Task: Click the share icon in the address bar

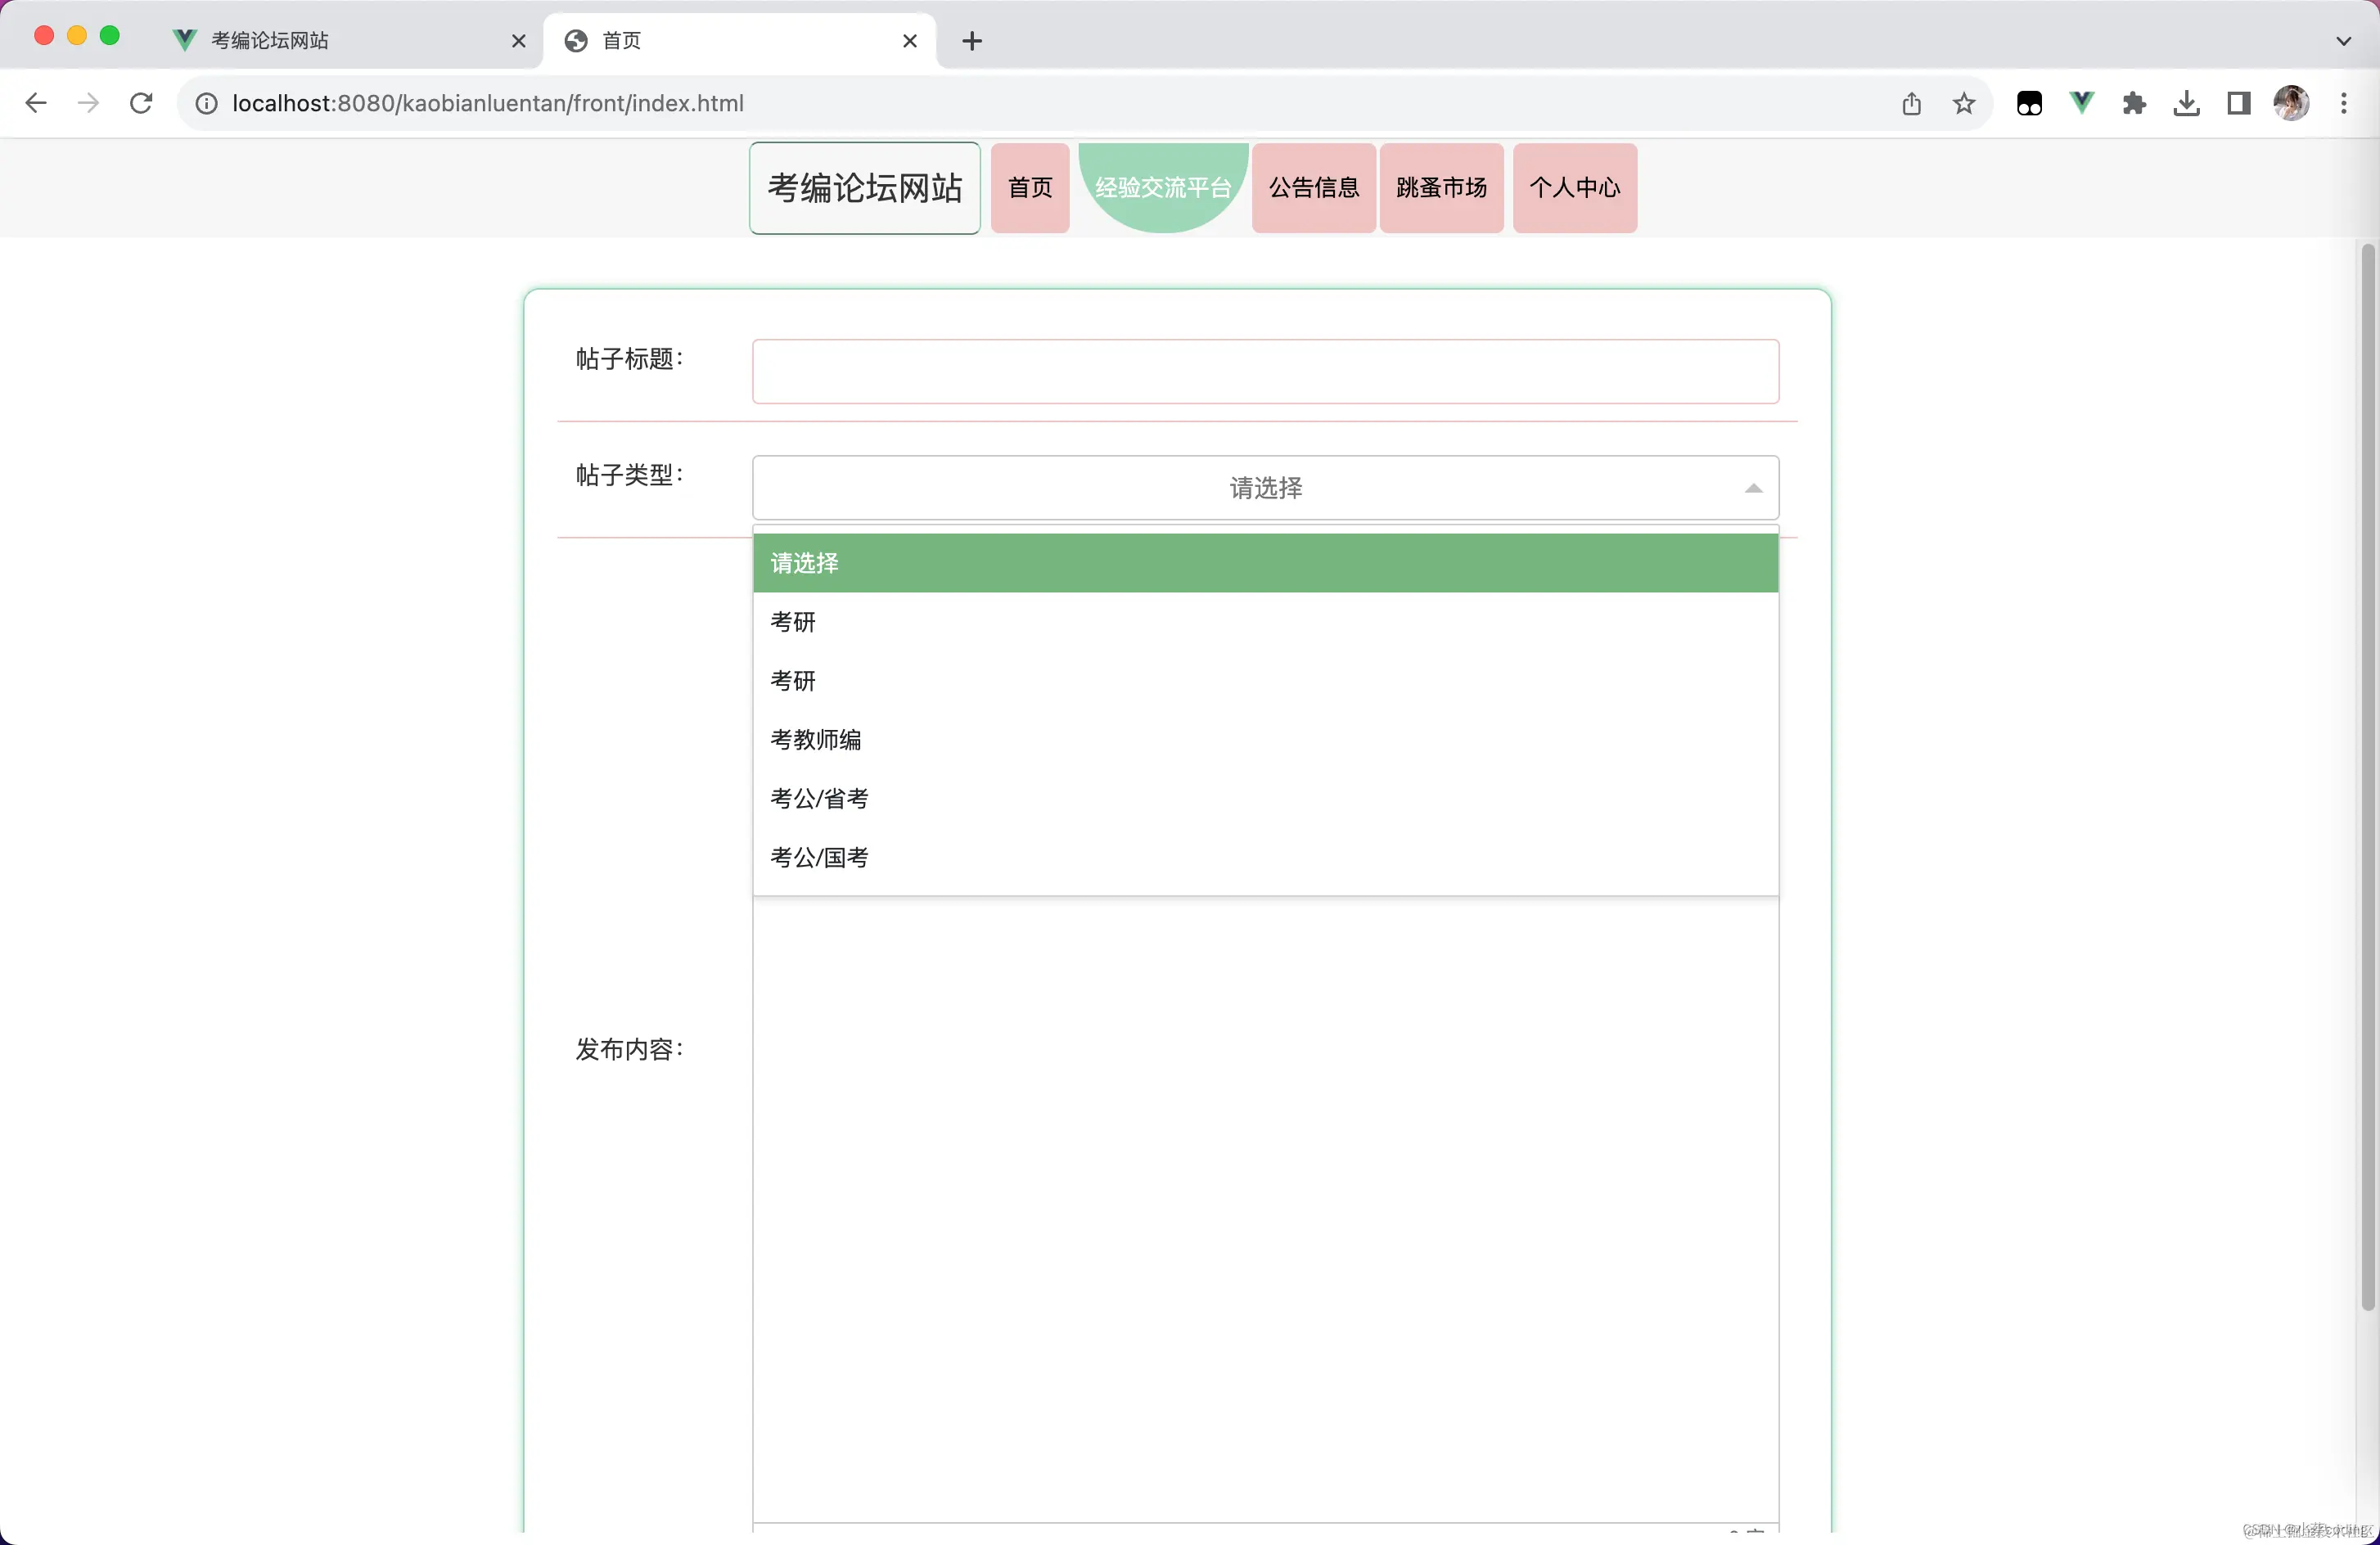Action: tap(1912, 102)
